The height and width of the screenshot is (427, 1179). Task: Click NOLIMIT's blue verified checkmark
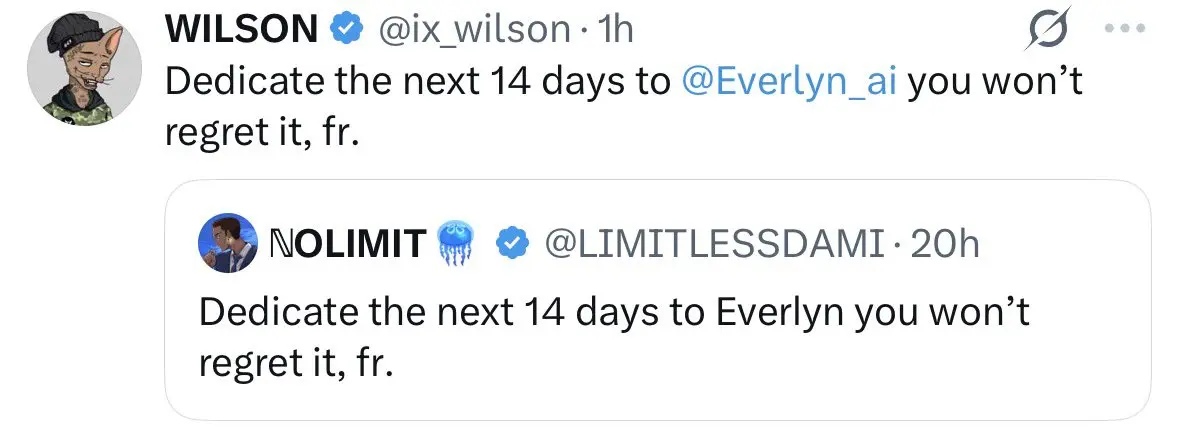[513, 244]
